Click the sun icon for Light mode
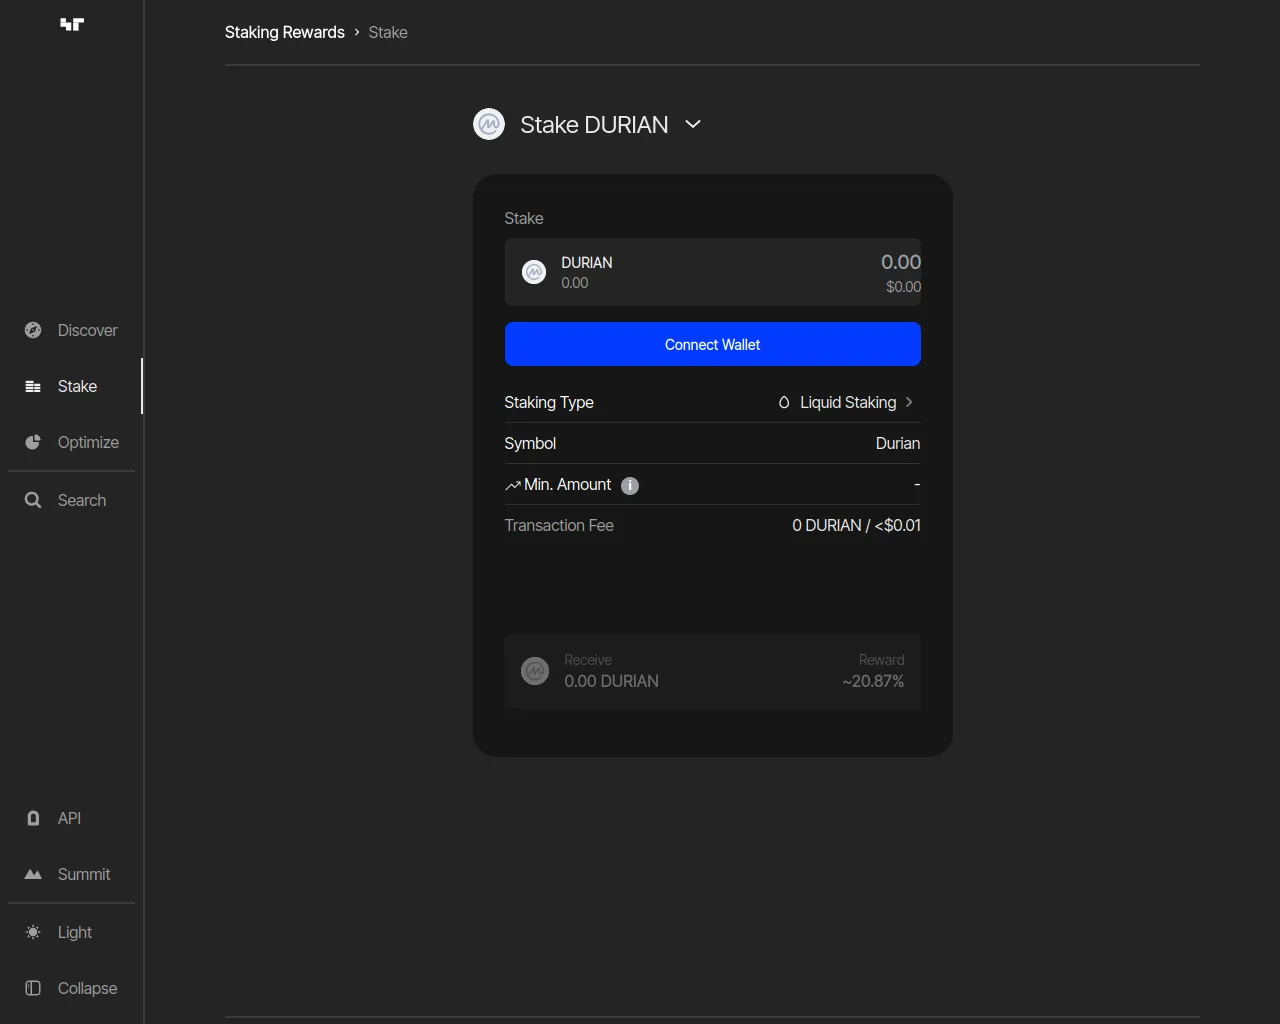This screenshot has width=1280, height=1024. 33,932
